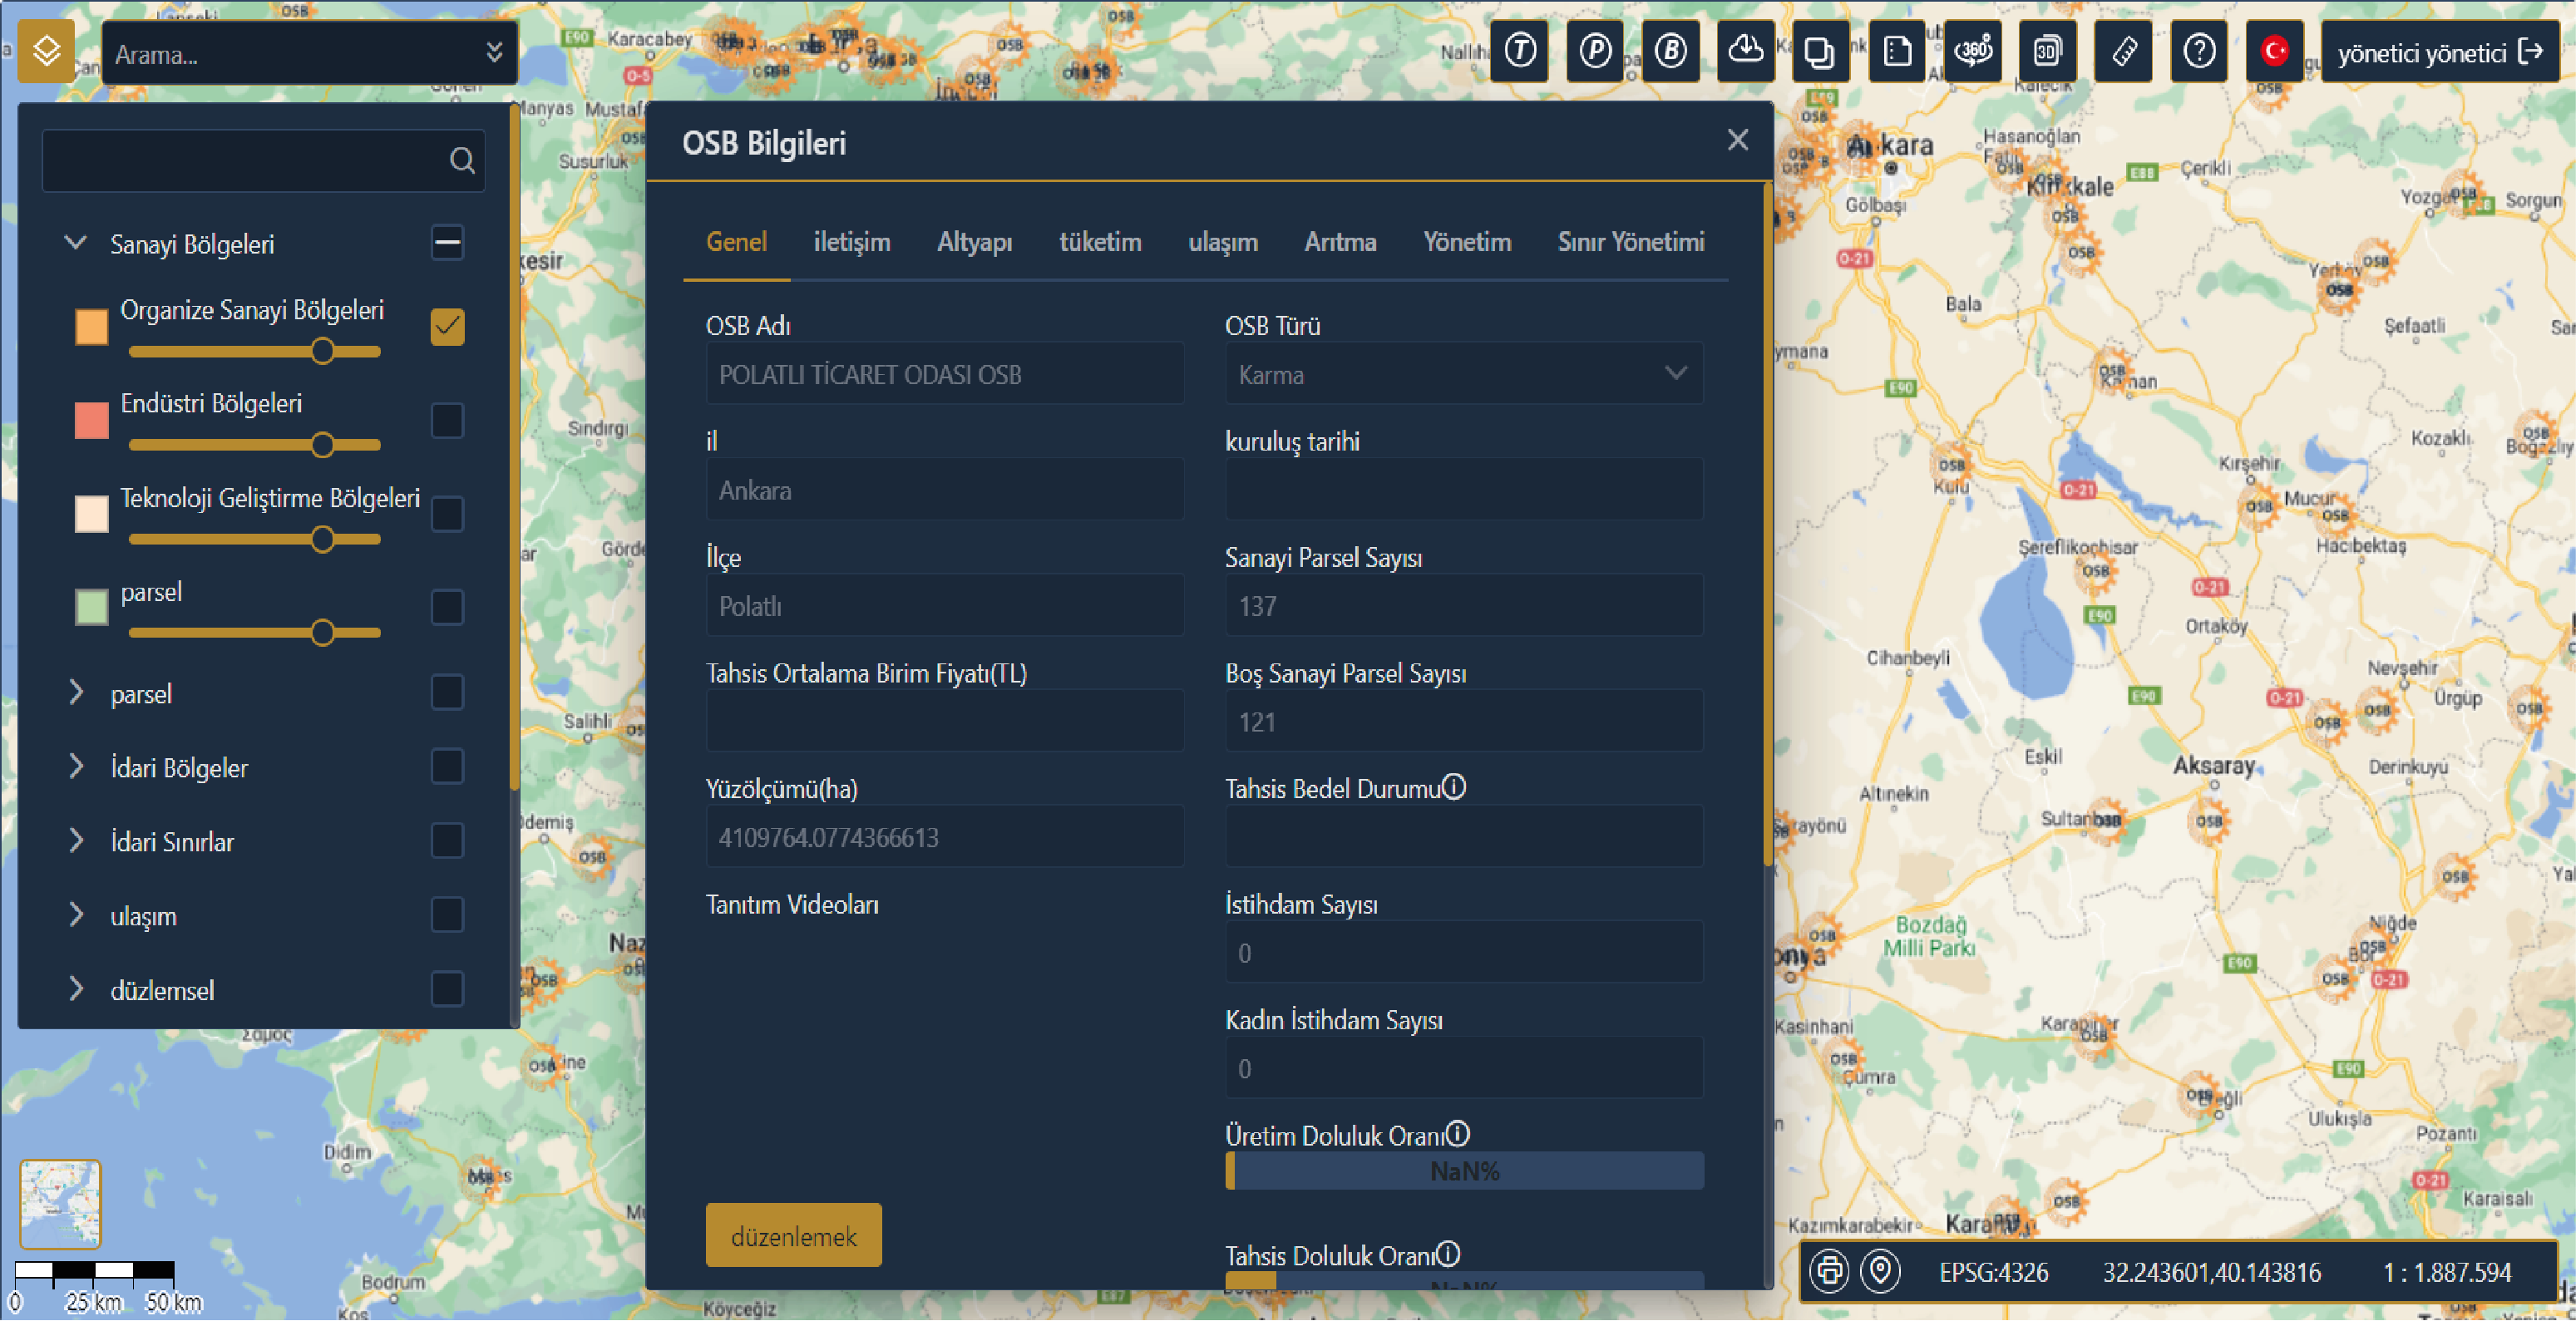Expand the ulaşım layer group
The width and height of the screenshot is (2576, 1321).
pyautogui.click(x=76, y=915)
